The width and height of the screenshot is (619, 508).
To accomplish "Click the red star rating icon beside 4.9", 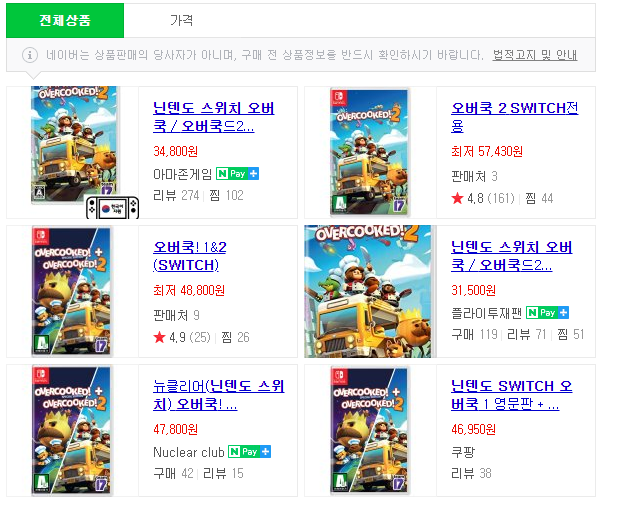I will (x=159, y=337).
